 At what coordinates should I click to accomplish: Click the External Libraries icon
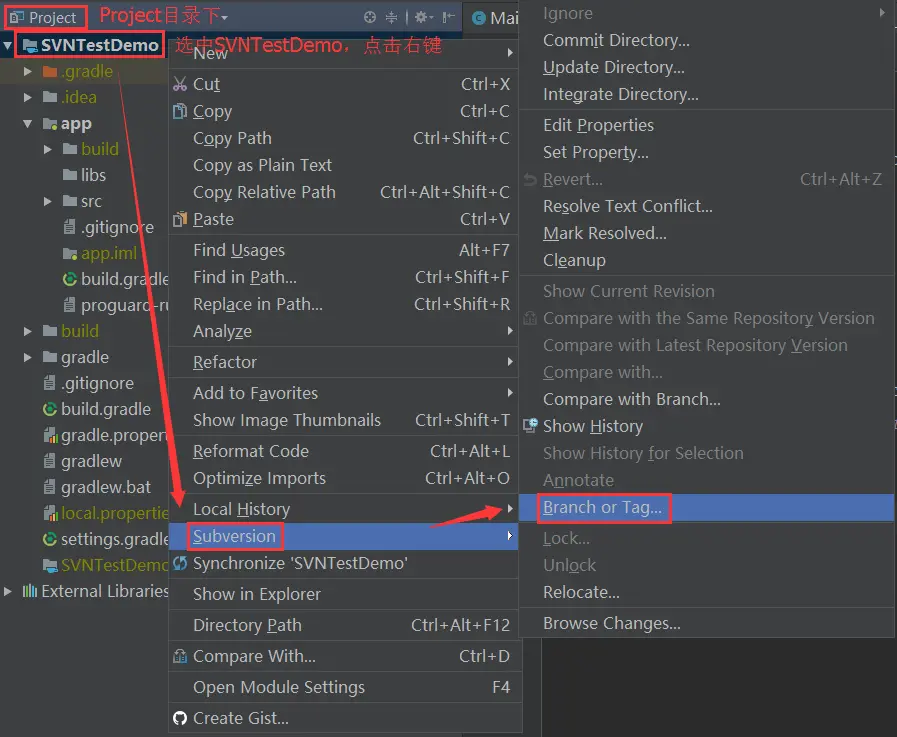point(30,591)
